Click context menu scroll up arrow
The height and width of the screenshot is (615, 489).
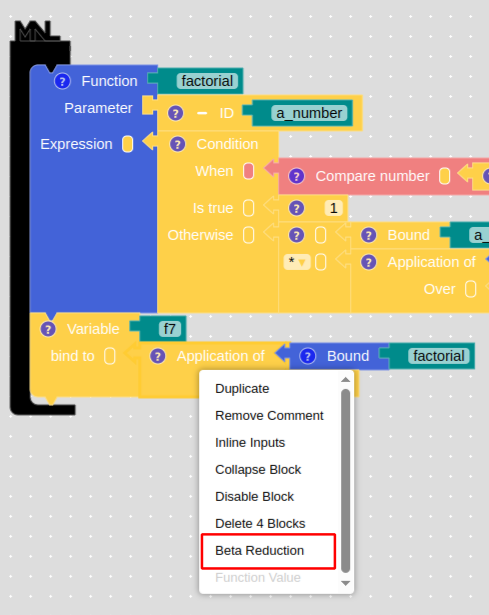[x=345, y=380]
